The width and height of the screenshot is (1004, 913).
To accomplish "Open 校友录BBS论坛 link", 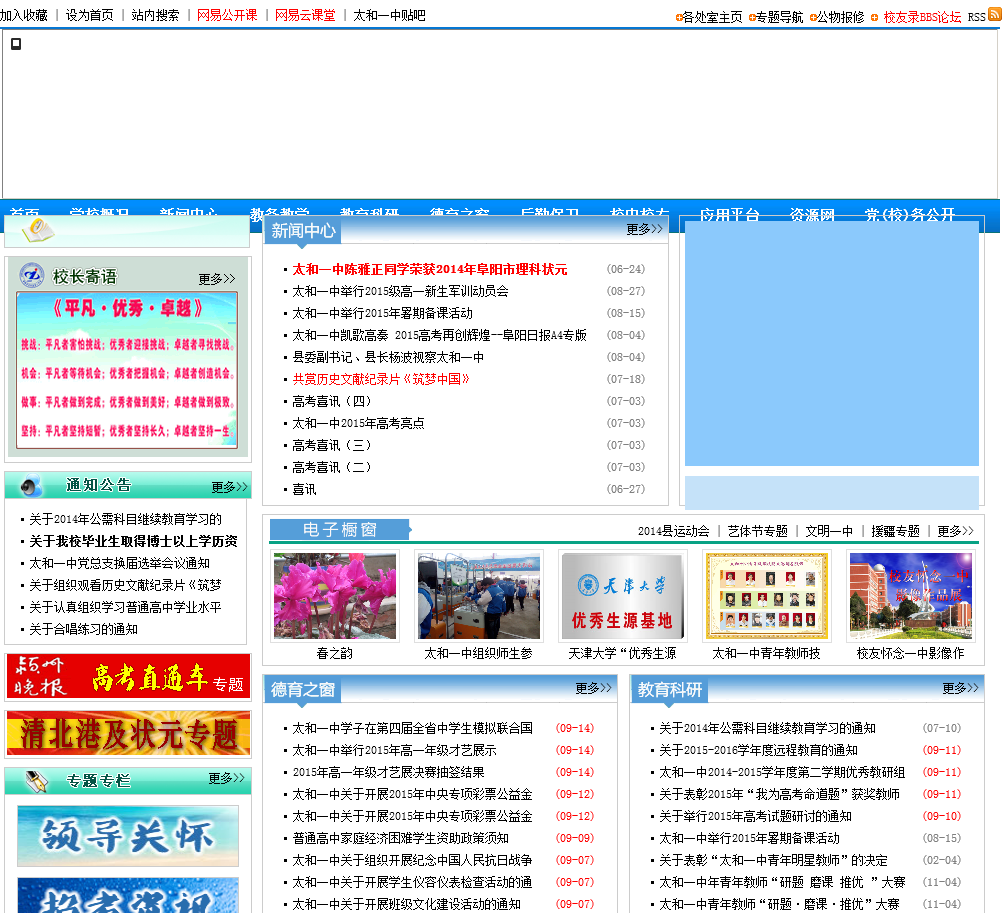I will pyautogui.click(x=922, y=17).
